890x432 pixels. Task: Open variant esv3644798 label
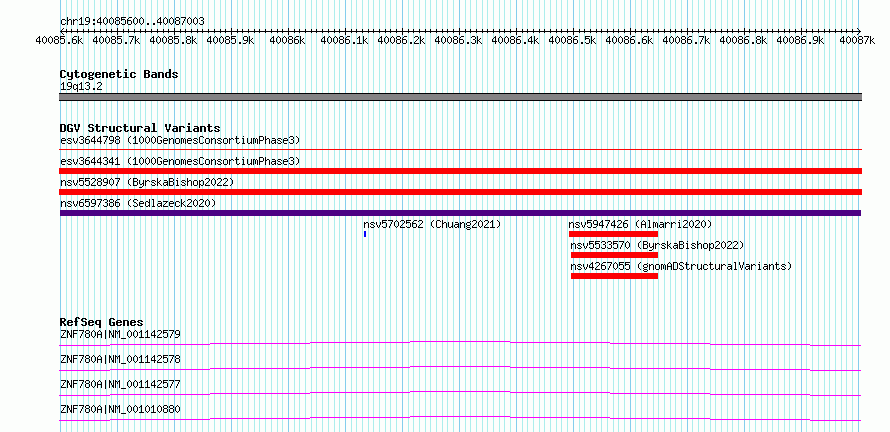tap(180, 140)
